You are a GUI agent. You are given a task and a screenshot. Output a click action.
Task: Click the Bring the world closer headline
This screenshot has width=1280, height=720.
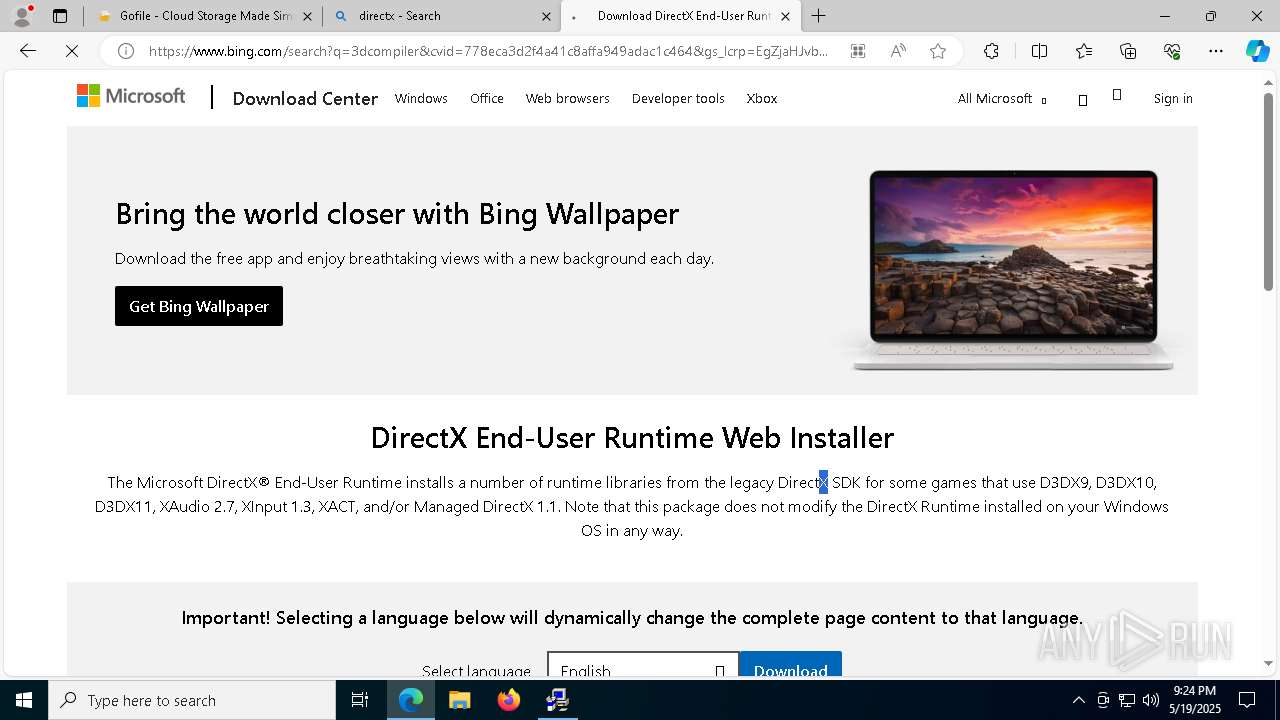(x=397, y=214)
